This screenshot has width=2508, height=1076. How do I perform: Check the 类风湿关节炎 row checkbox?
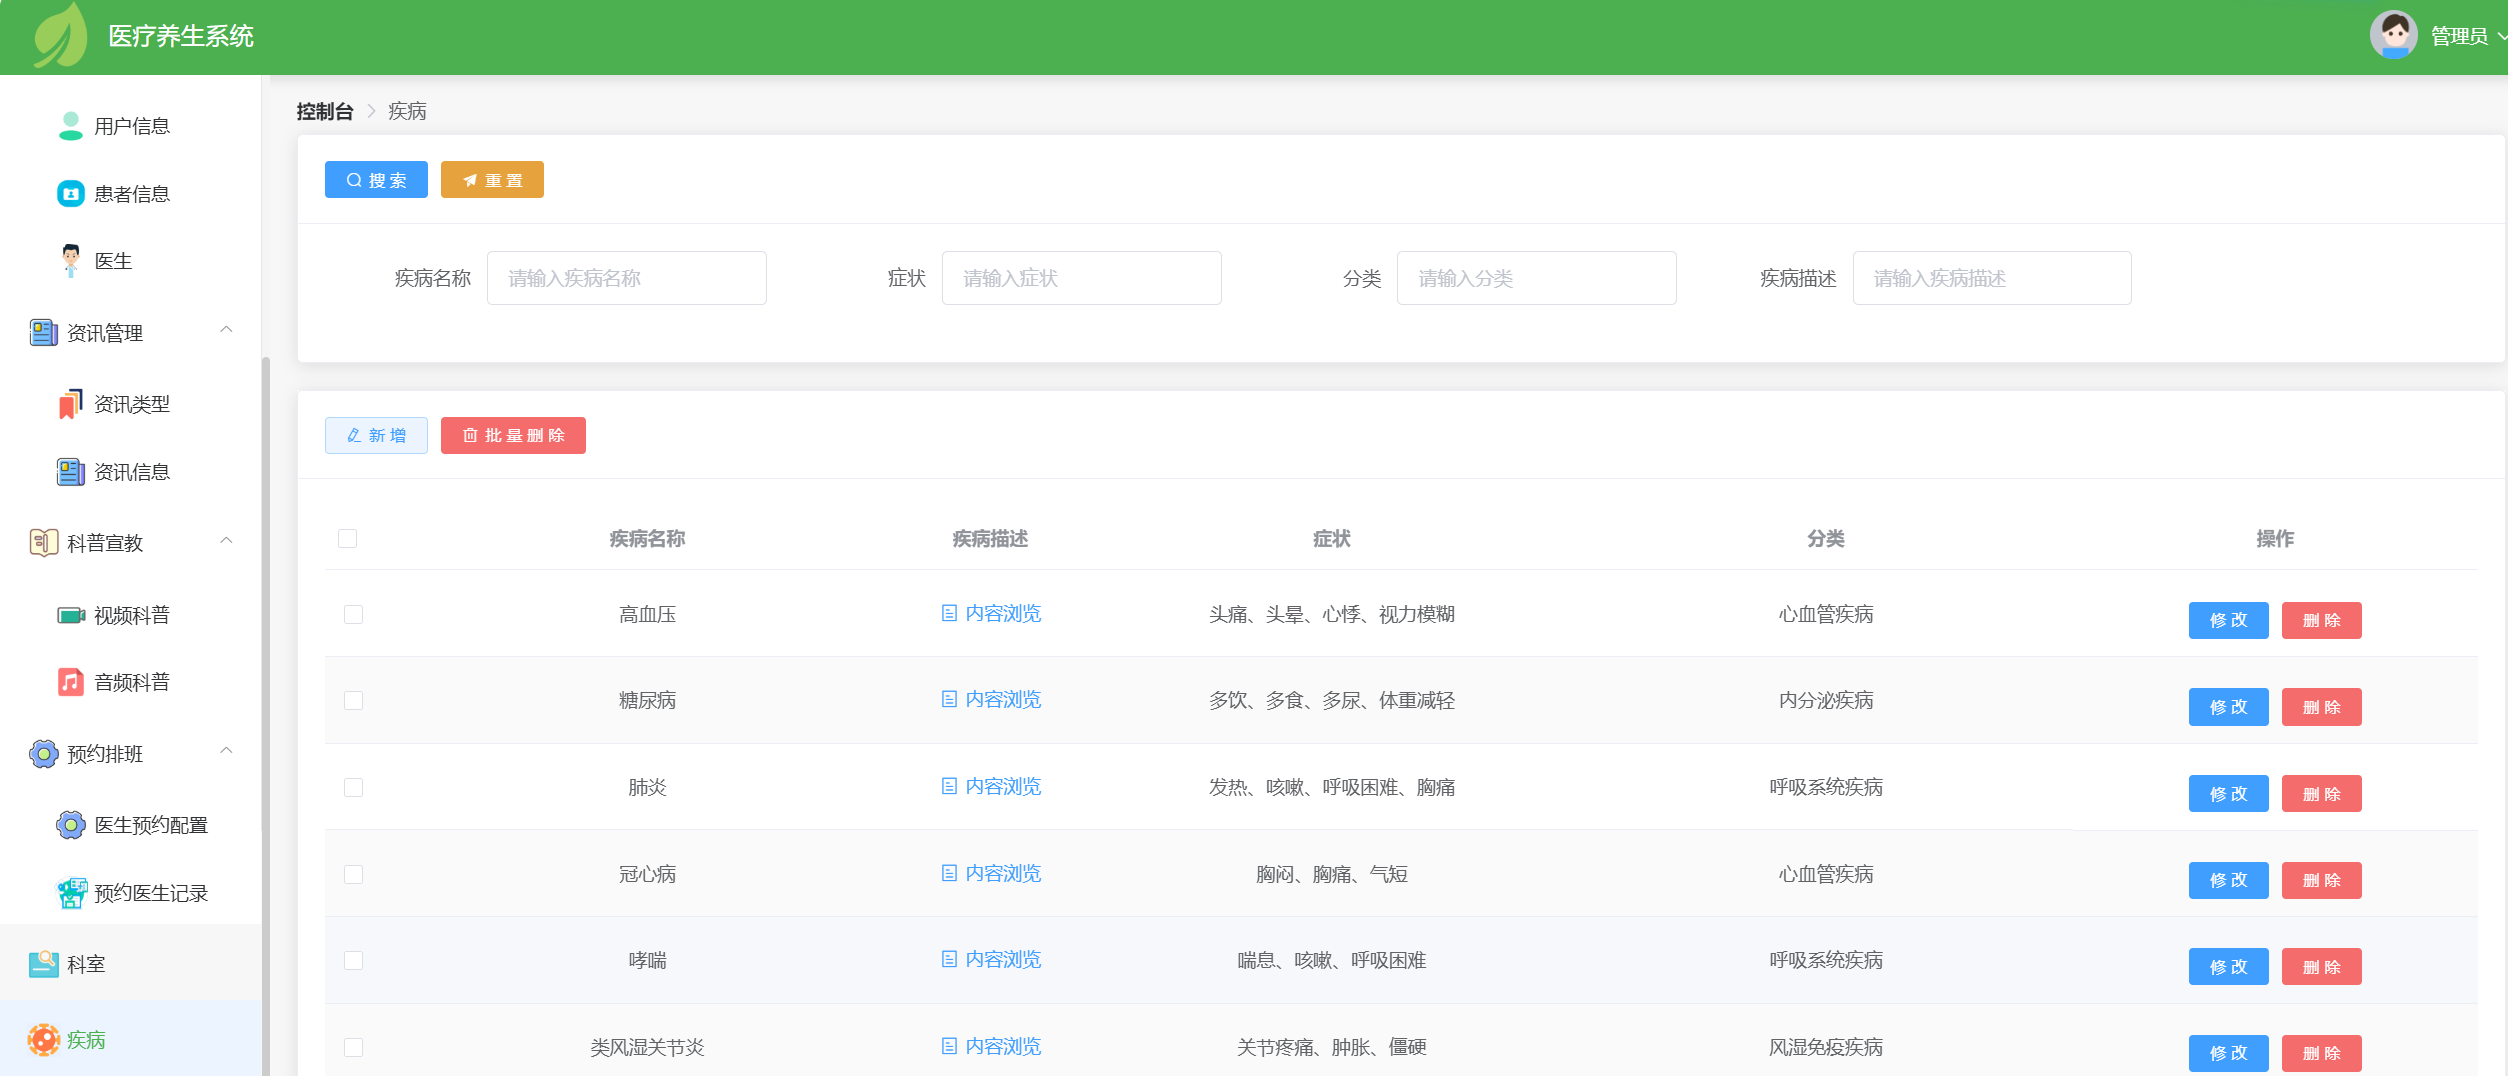point(354,1048)
